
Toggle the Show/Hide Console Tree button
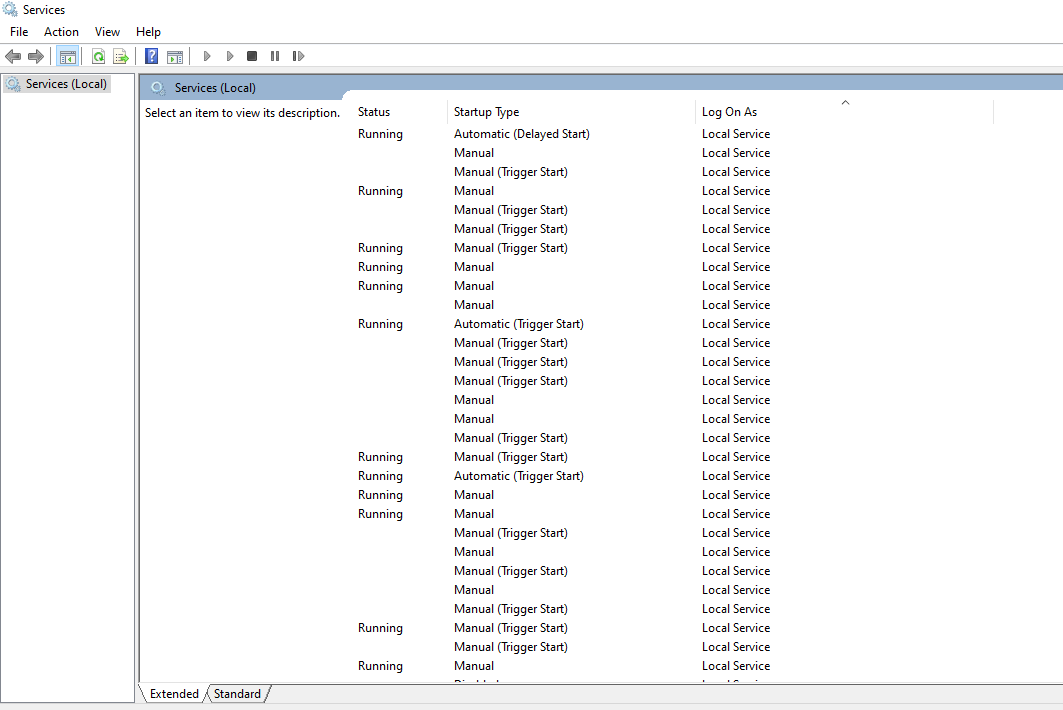click(x=68, y=57)
